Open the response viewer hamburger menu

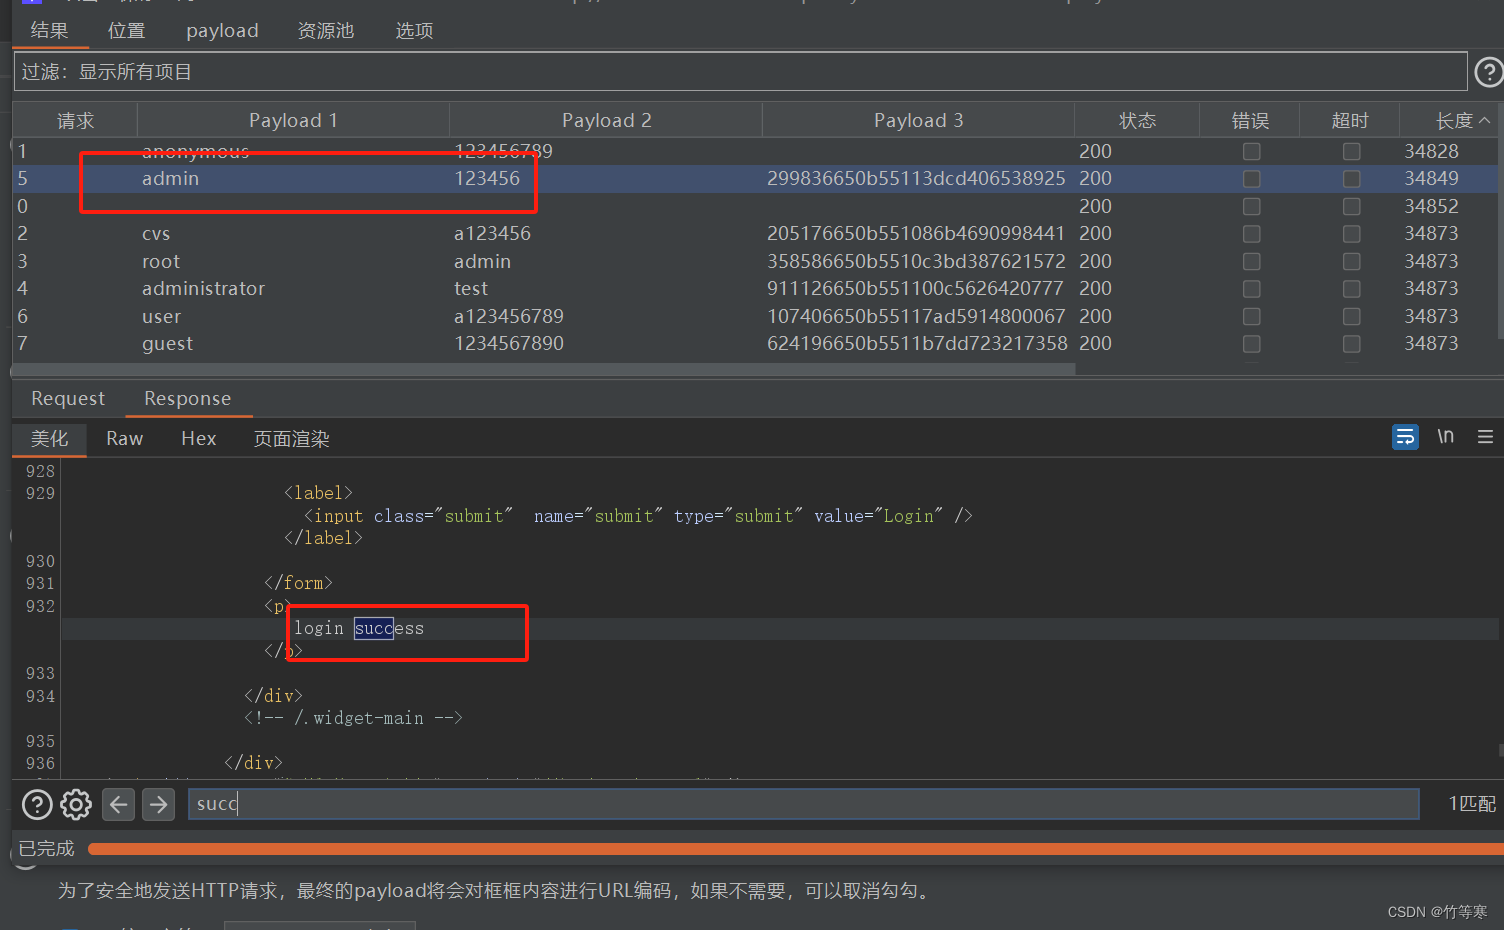tap(1486, 437)
